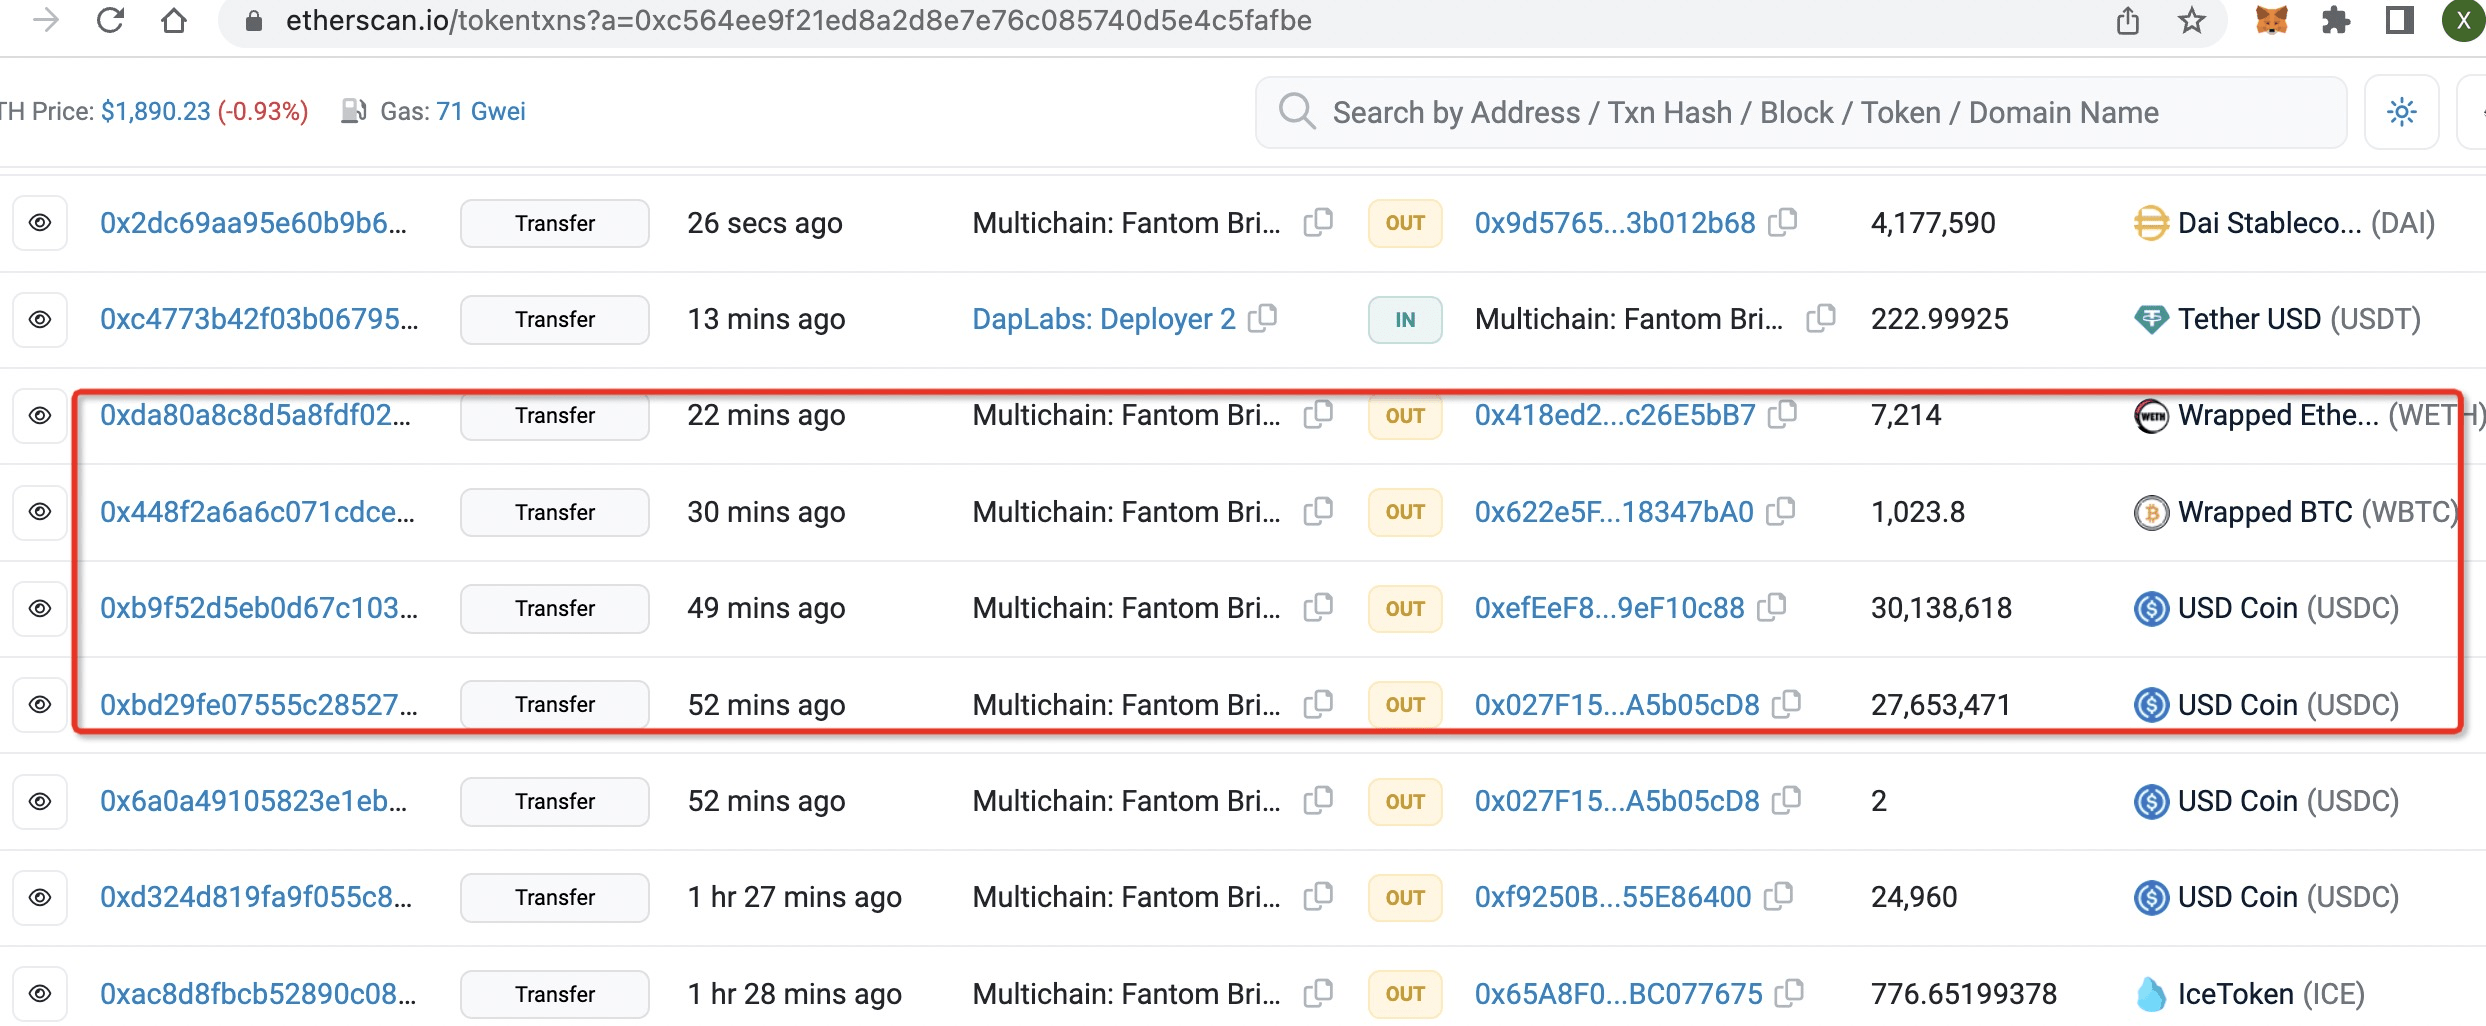View details eye for 0xd324d819fa9f055c8 row

tap(40, 897)
